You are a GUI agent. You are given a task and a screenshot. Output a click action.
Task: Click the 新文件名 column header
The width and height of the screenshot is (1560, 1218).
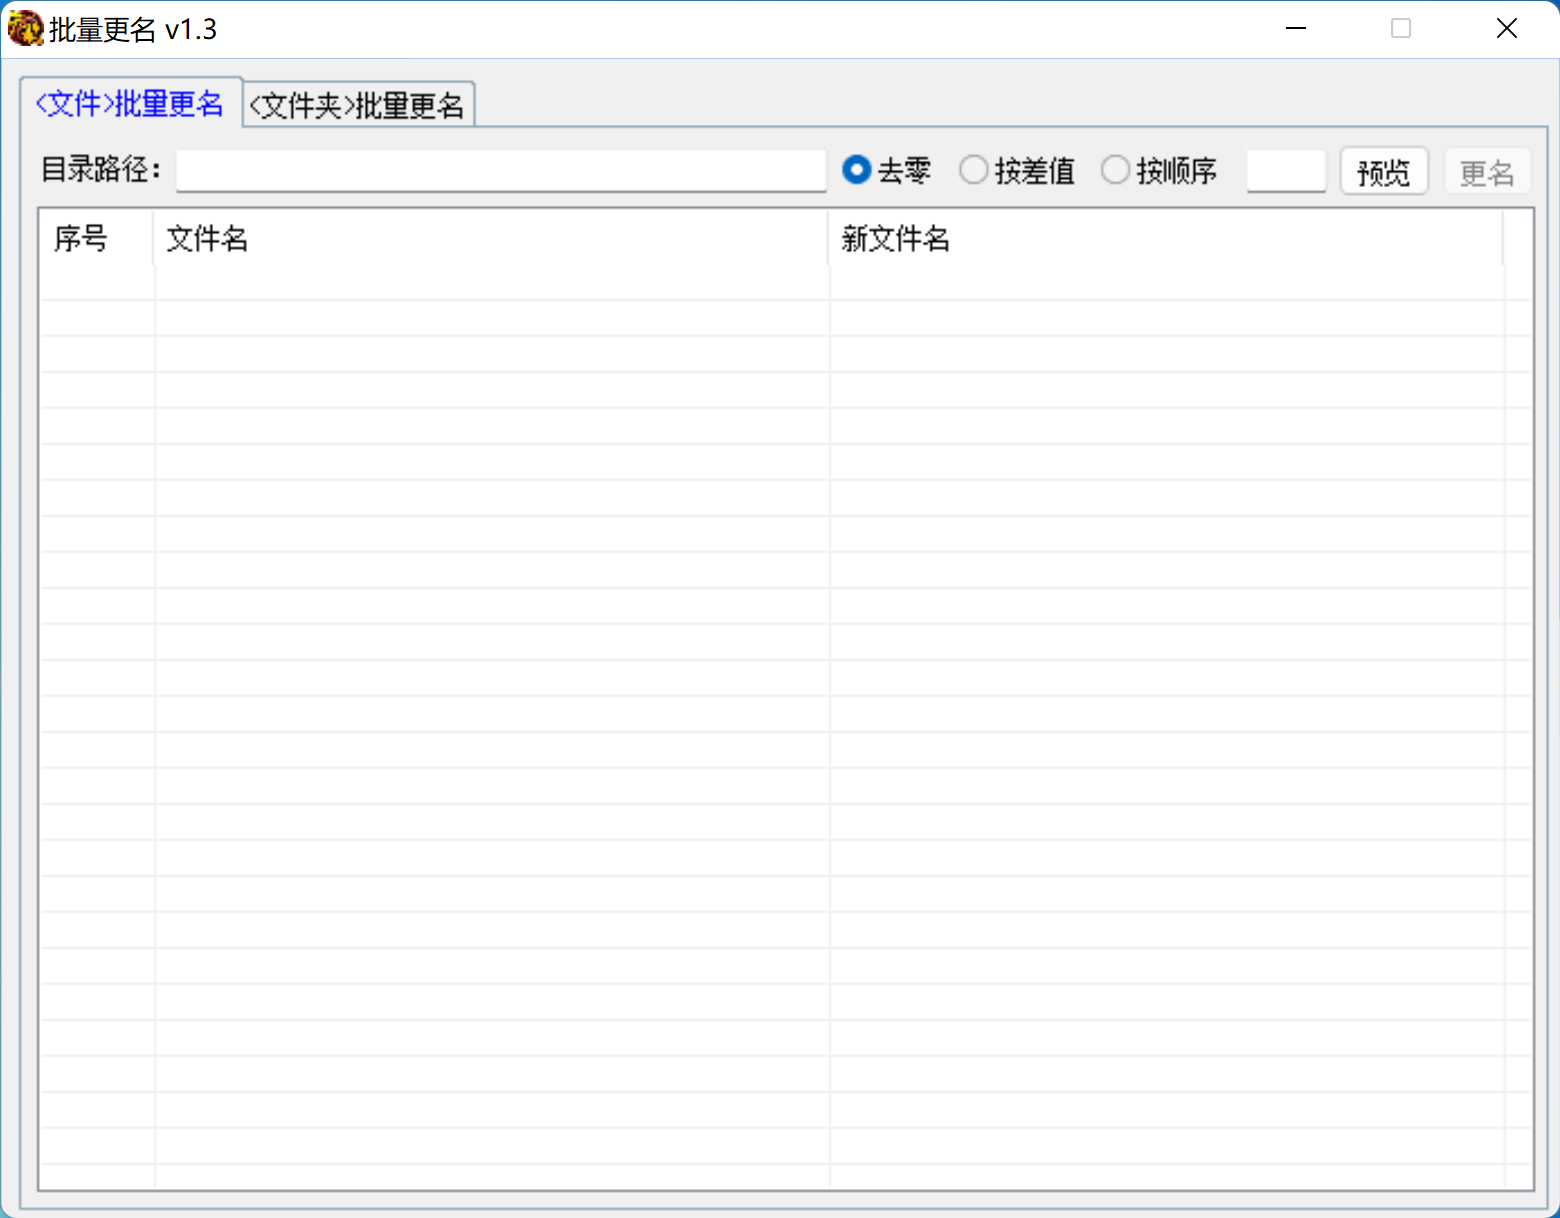coord(1165,238)
